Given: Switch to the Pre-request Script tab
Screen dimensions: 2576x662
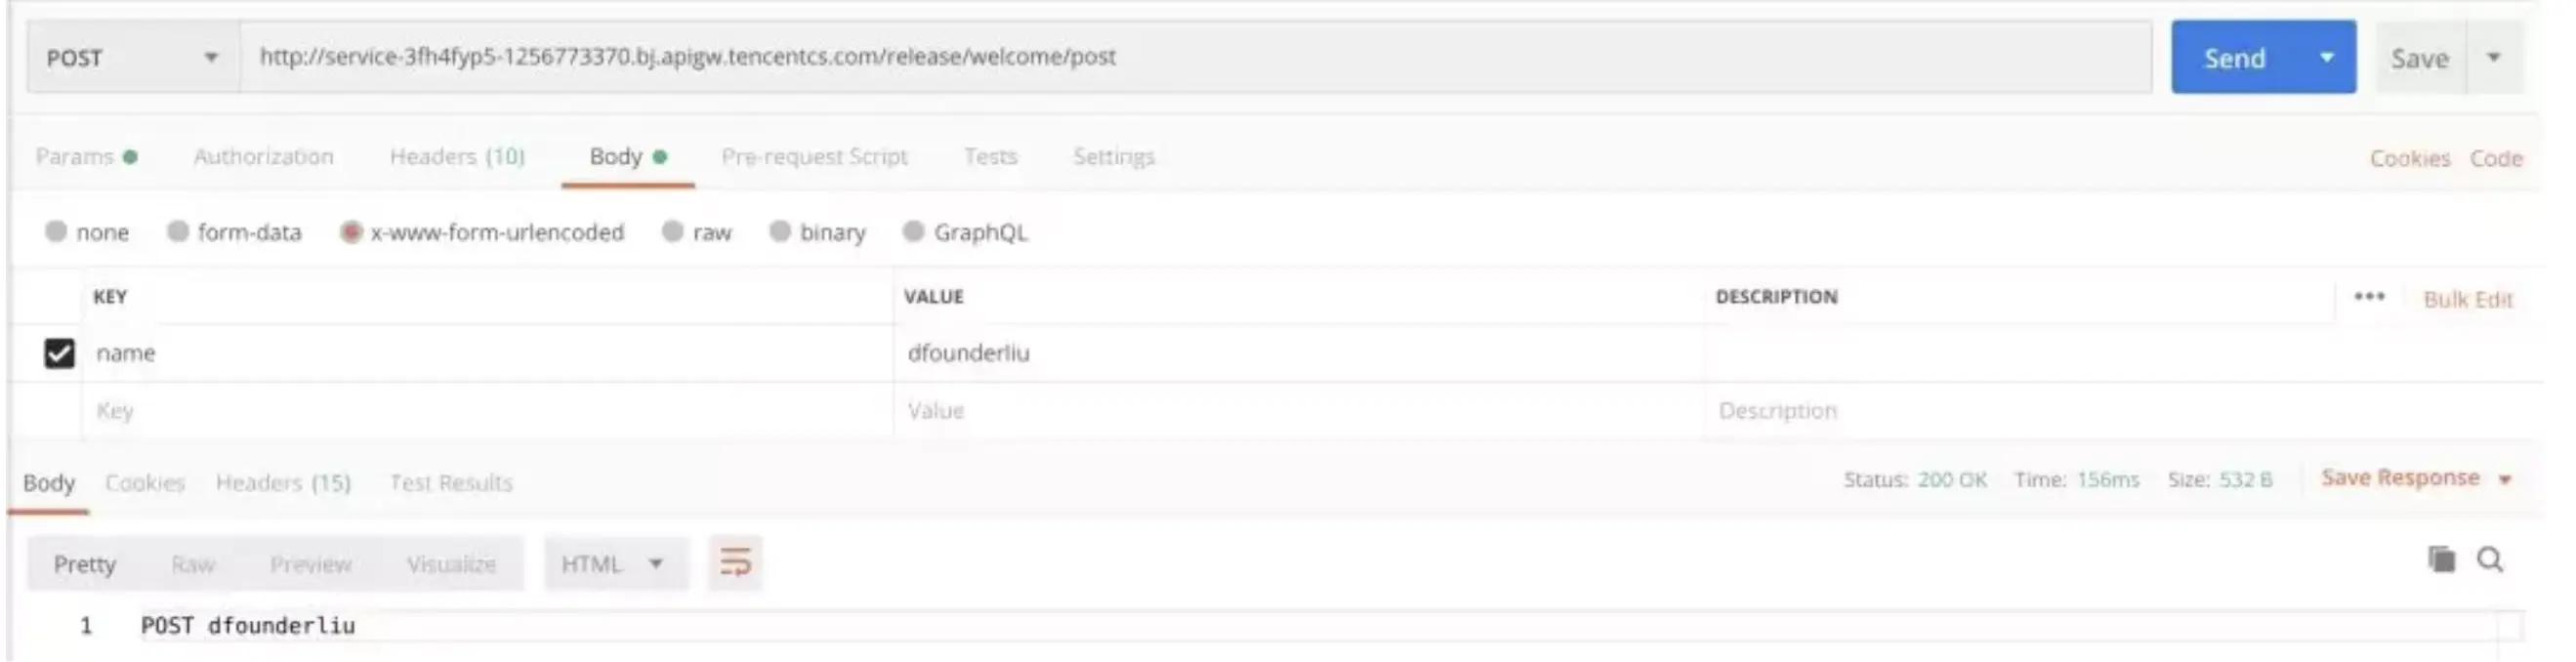Looking at the screenshot, I should [x=814, y=157].
